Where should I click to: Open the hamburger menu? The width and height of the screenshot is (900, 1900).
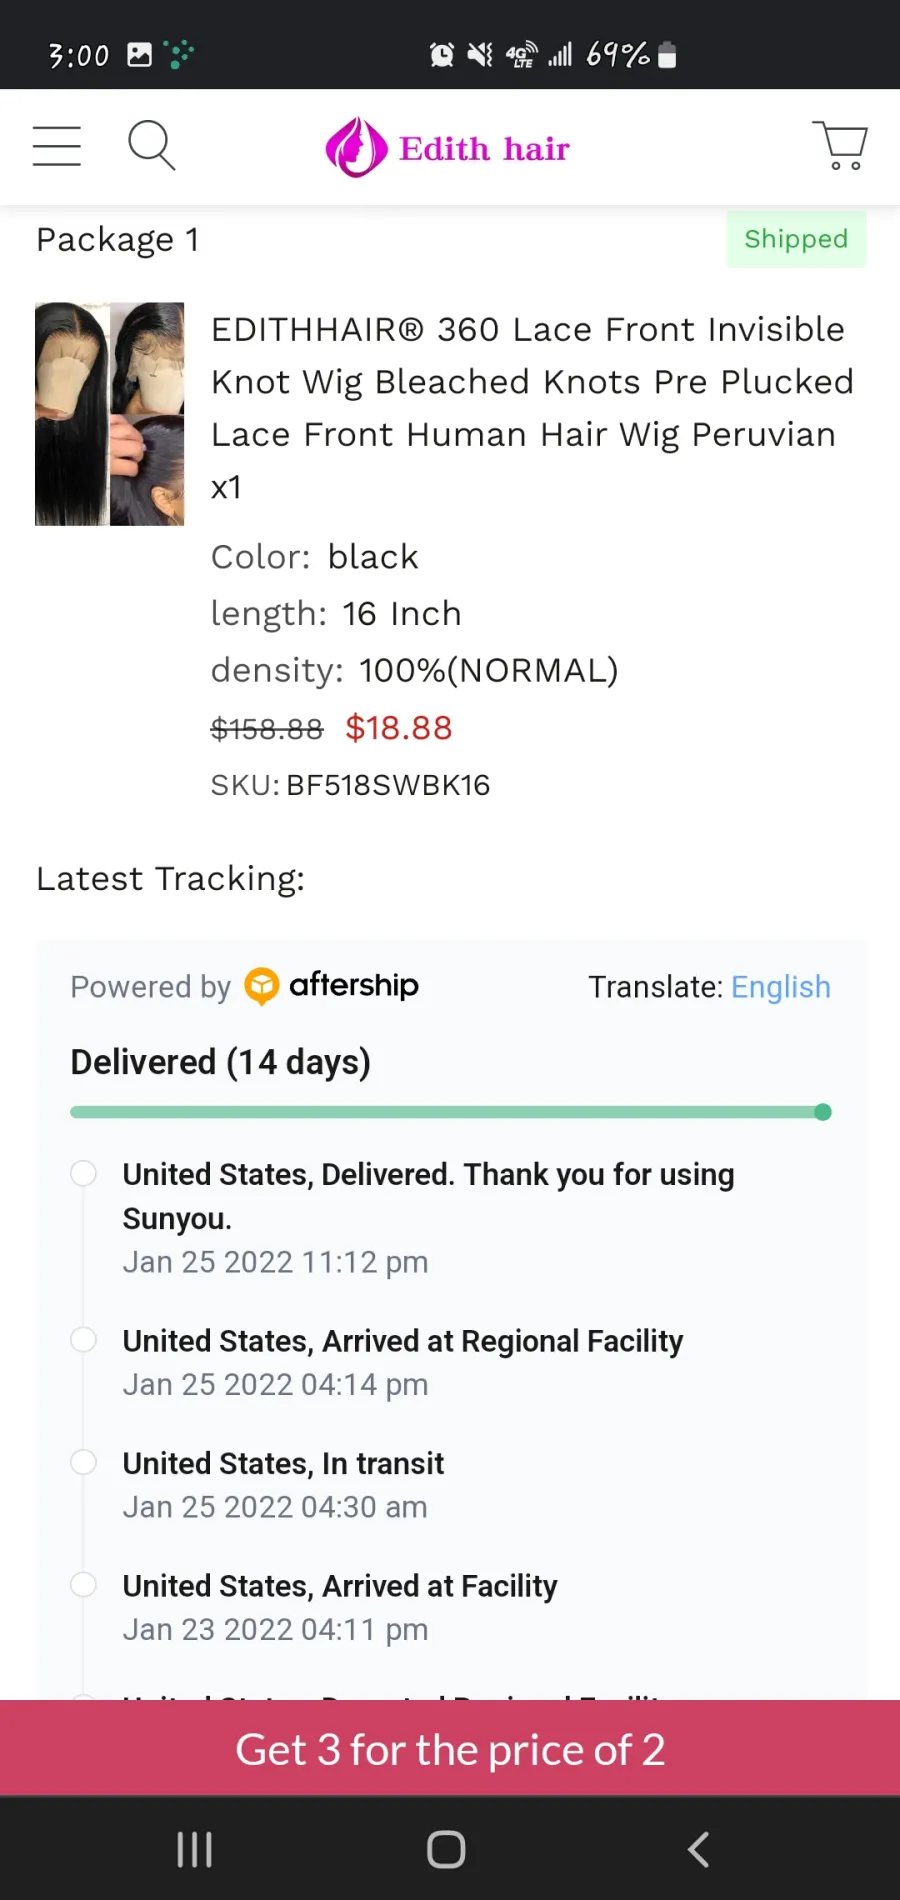[x=57, y=146]
